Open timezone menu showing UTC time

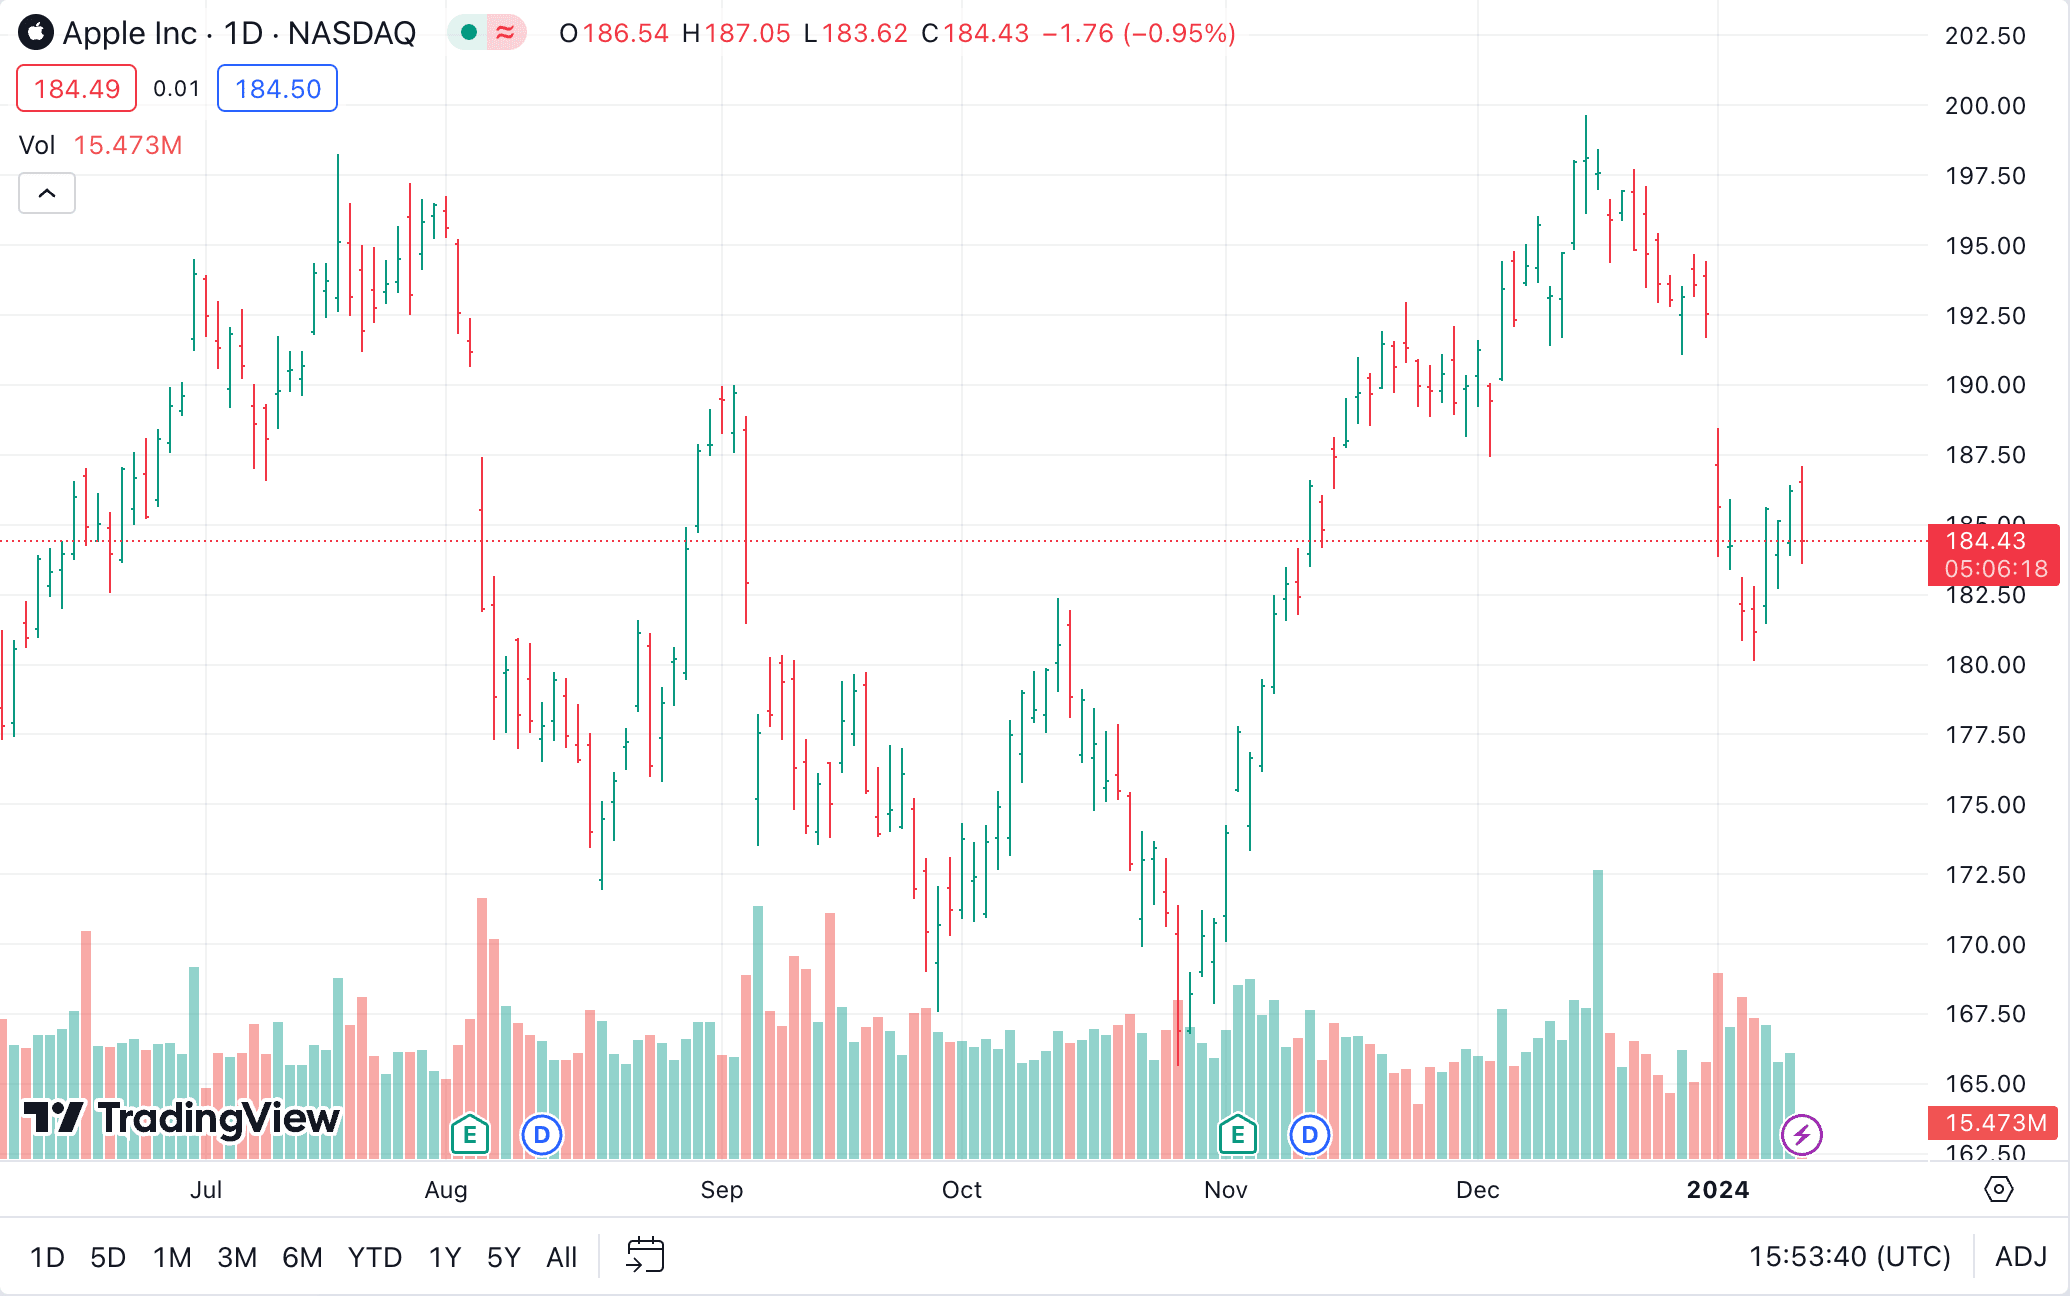click(x=1849, y=1256)
